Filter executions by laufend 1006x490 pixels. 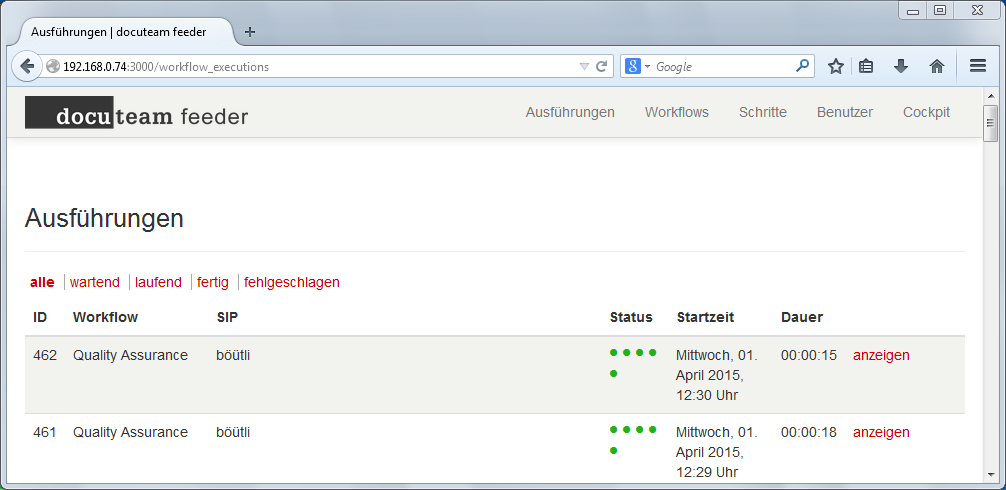[x=158, y=282]
